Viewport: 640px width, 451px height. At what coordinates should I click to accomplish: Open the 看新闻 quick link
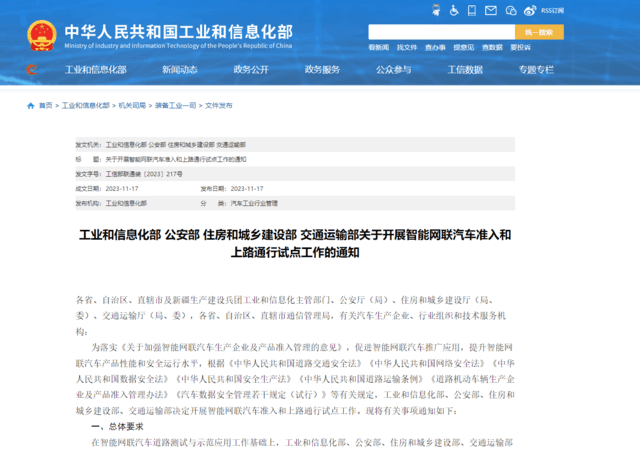[x=378, y=47]
